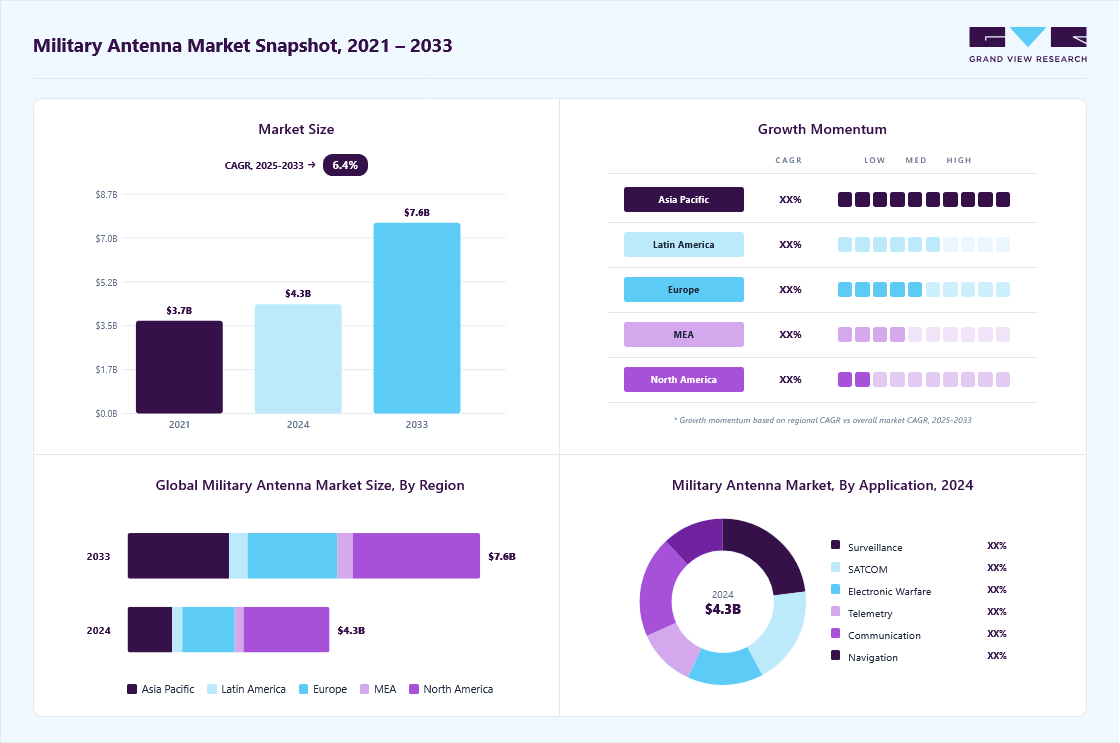The width and height of the screenshot is (1120, 743).
Task: Click the North America segment of the 2033 bar
Action: pyautogui.click(x=416, y=556)
